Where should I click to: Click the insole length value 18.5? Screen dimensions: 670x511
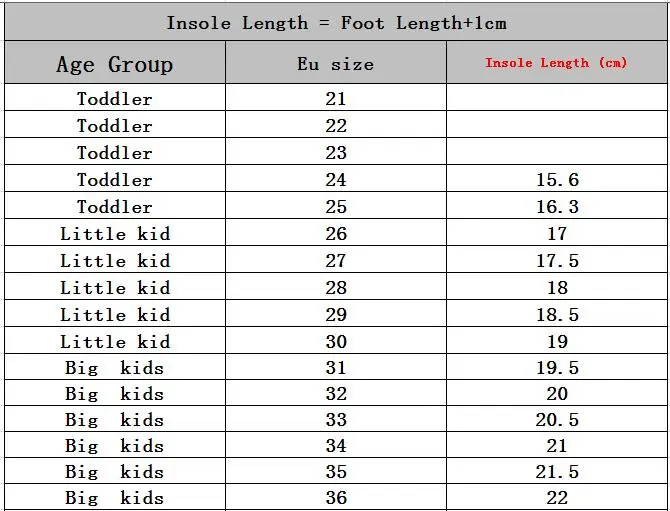[x=557, y=315]
